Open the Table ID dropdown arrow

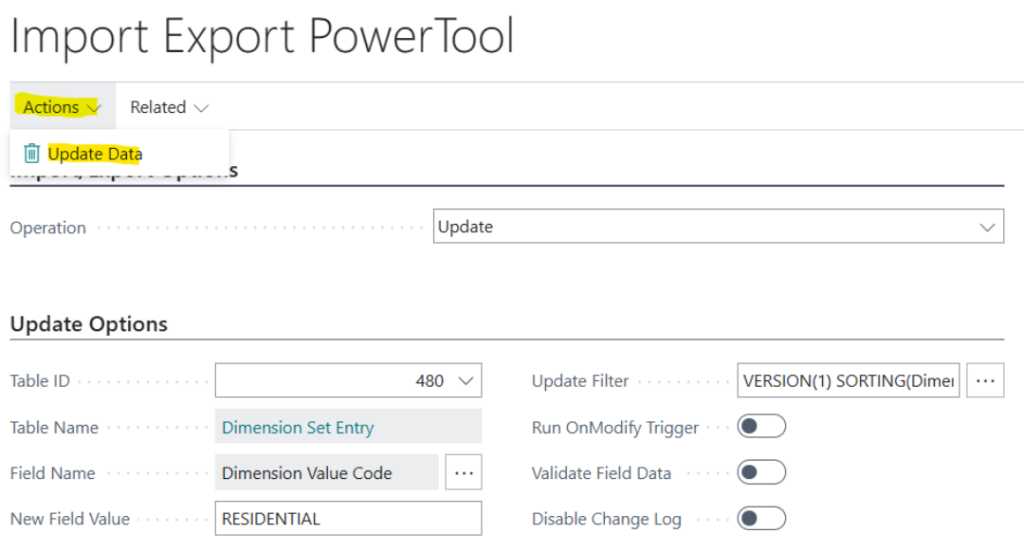465,381
